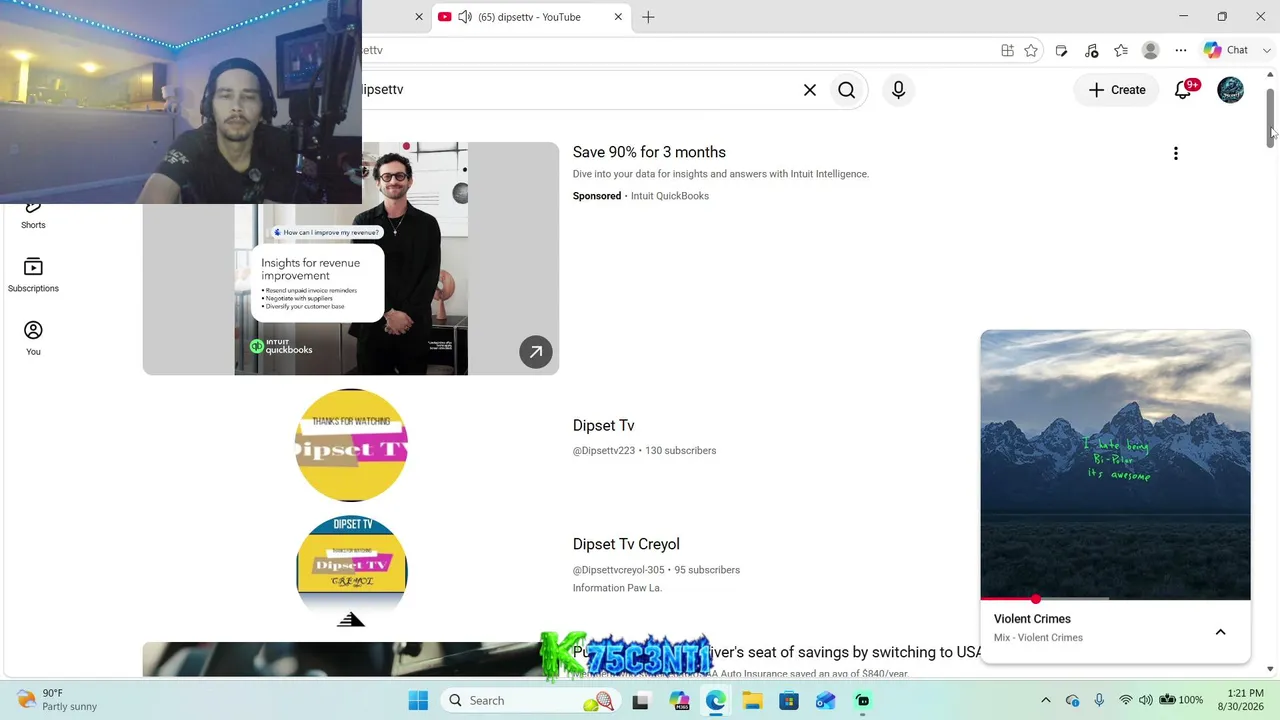Click the Violent Crimes miniplayer video
This screenshot has height=720, width=1280.
[x=1115, y=464]
